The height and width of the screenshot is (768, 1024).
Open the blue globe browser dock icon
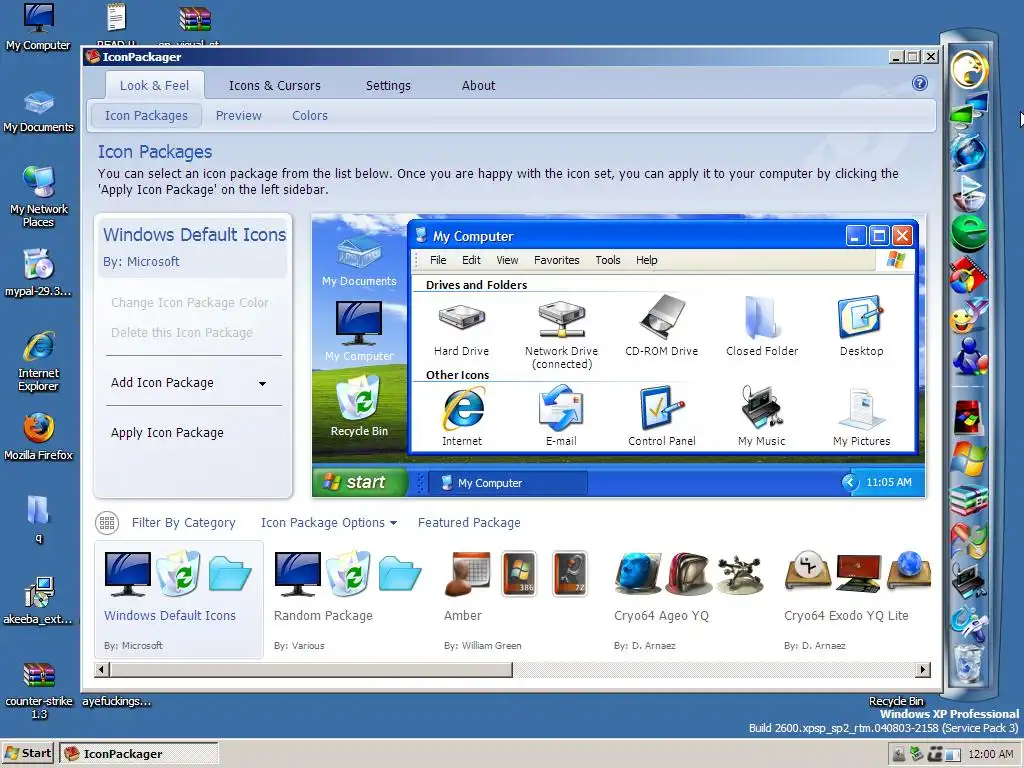(969, 151)
